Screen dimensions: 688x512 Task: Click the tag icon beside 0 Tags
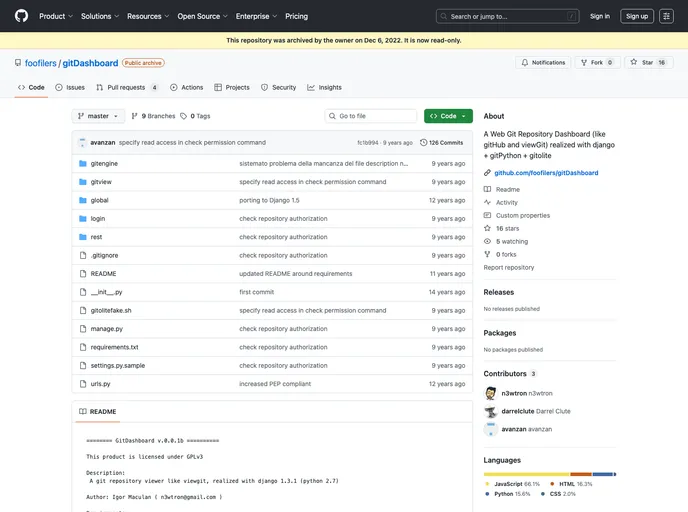pos(184,116)
